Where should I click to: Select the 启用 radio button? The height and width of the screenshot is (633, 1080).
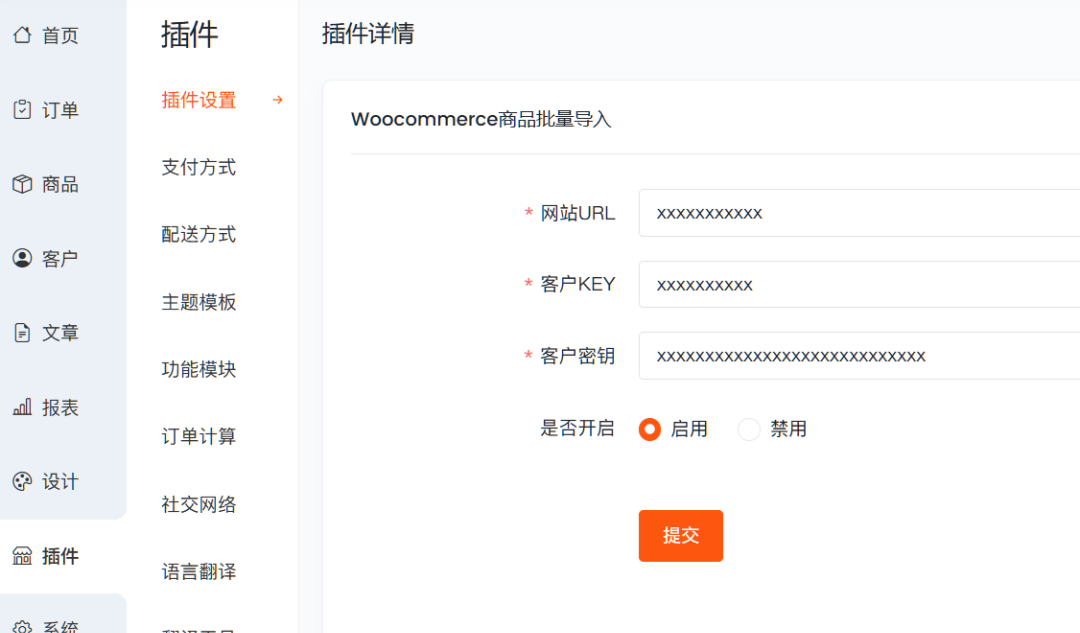(x=650, y=429)
